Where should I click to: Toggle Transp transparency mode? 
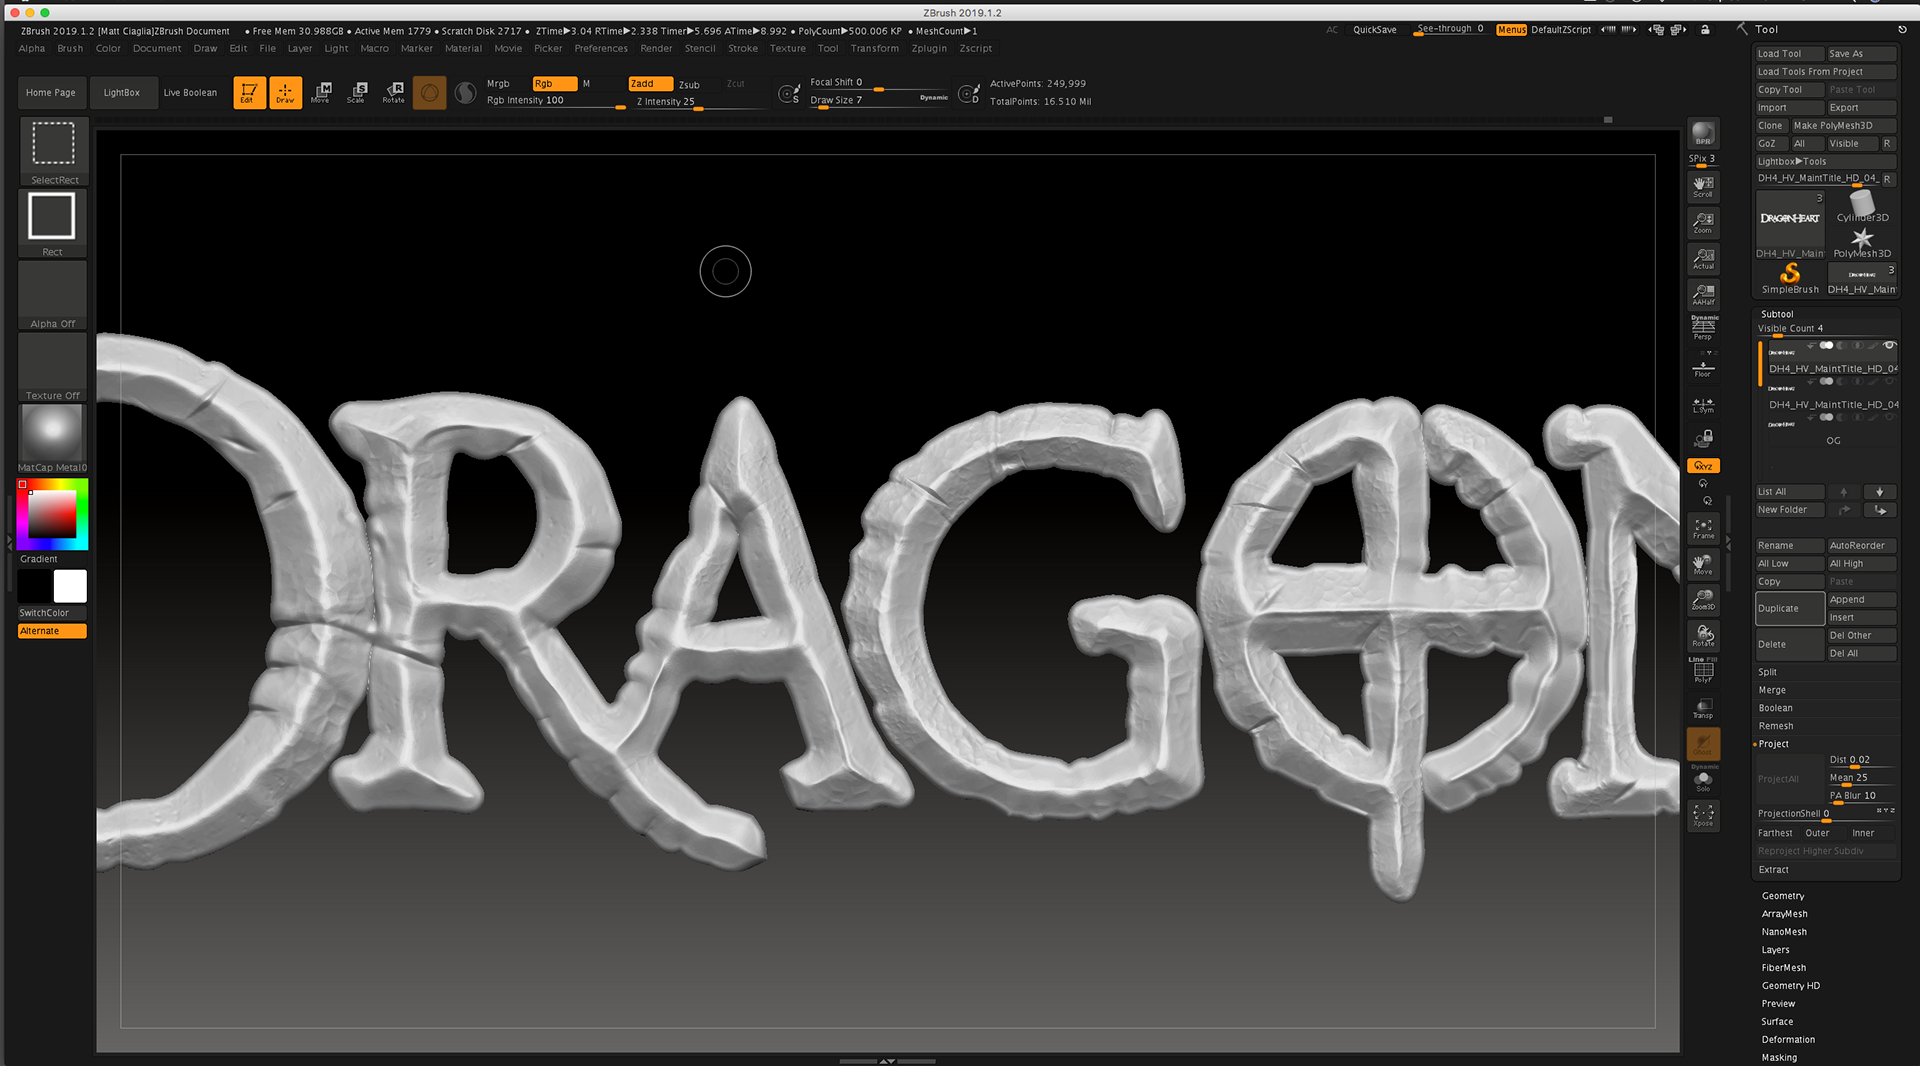click(1703, 709)
